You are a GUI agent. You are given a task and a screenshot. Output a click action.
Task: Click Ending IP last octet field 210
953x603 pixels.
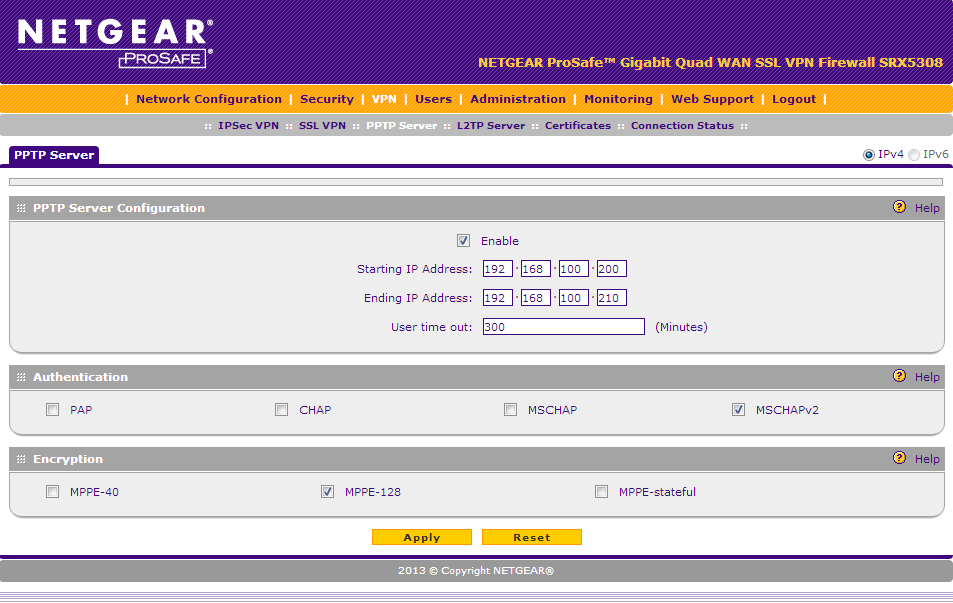pyautogui.click(x=611, y=298)
